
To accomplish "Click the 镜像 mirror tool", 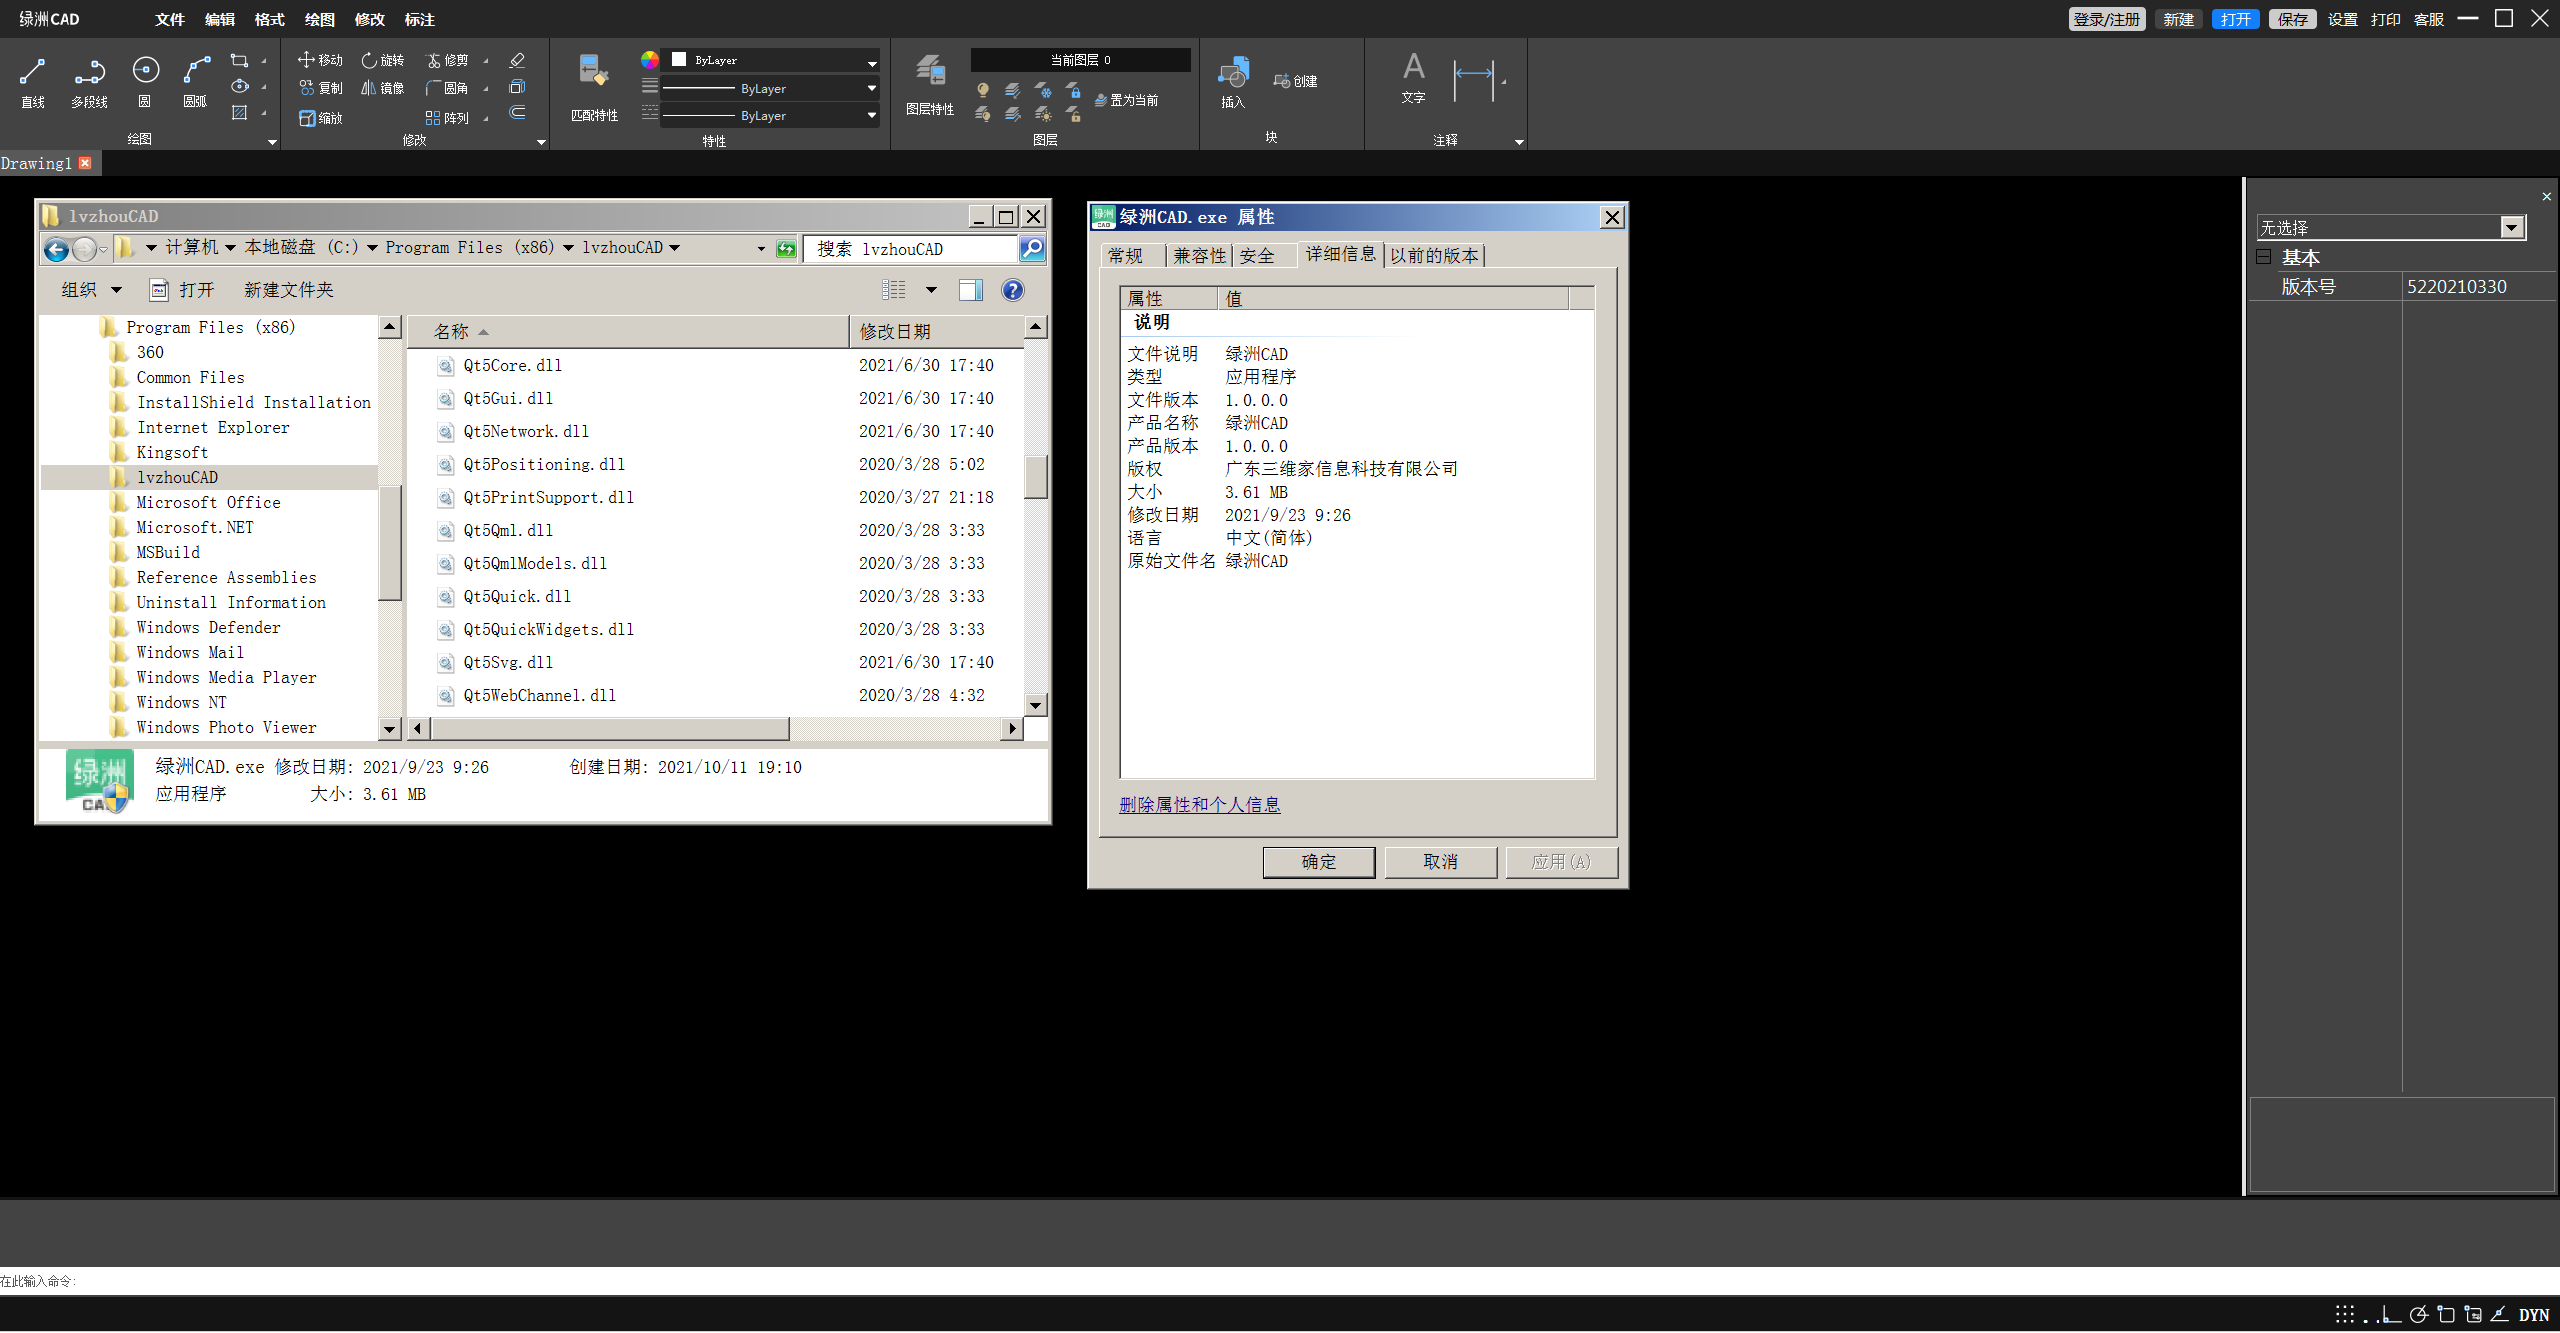I will pyautogui.click(x=383, y=88).
